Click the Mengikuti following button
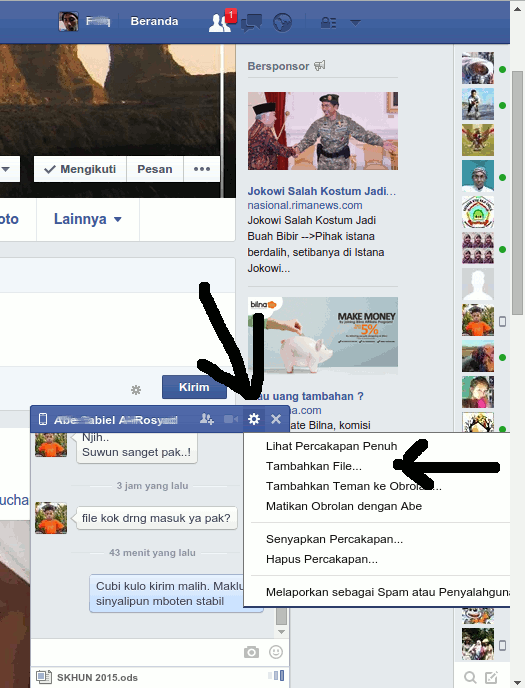 click(x=80, y=169)
